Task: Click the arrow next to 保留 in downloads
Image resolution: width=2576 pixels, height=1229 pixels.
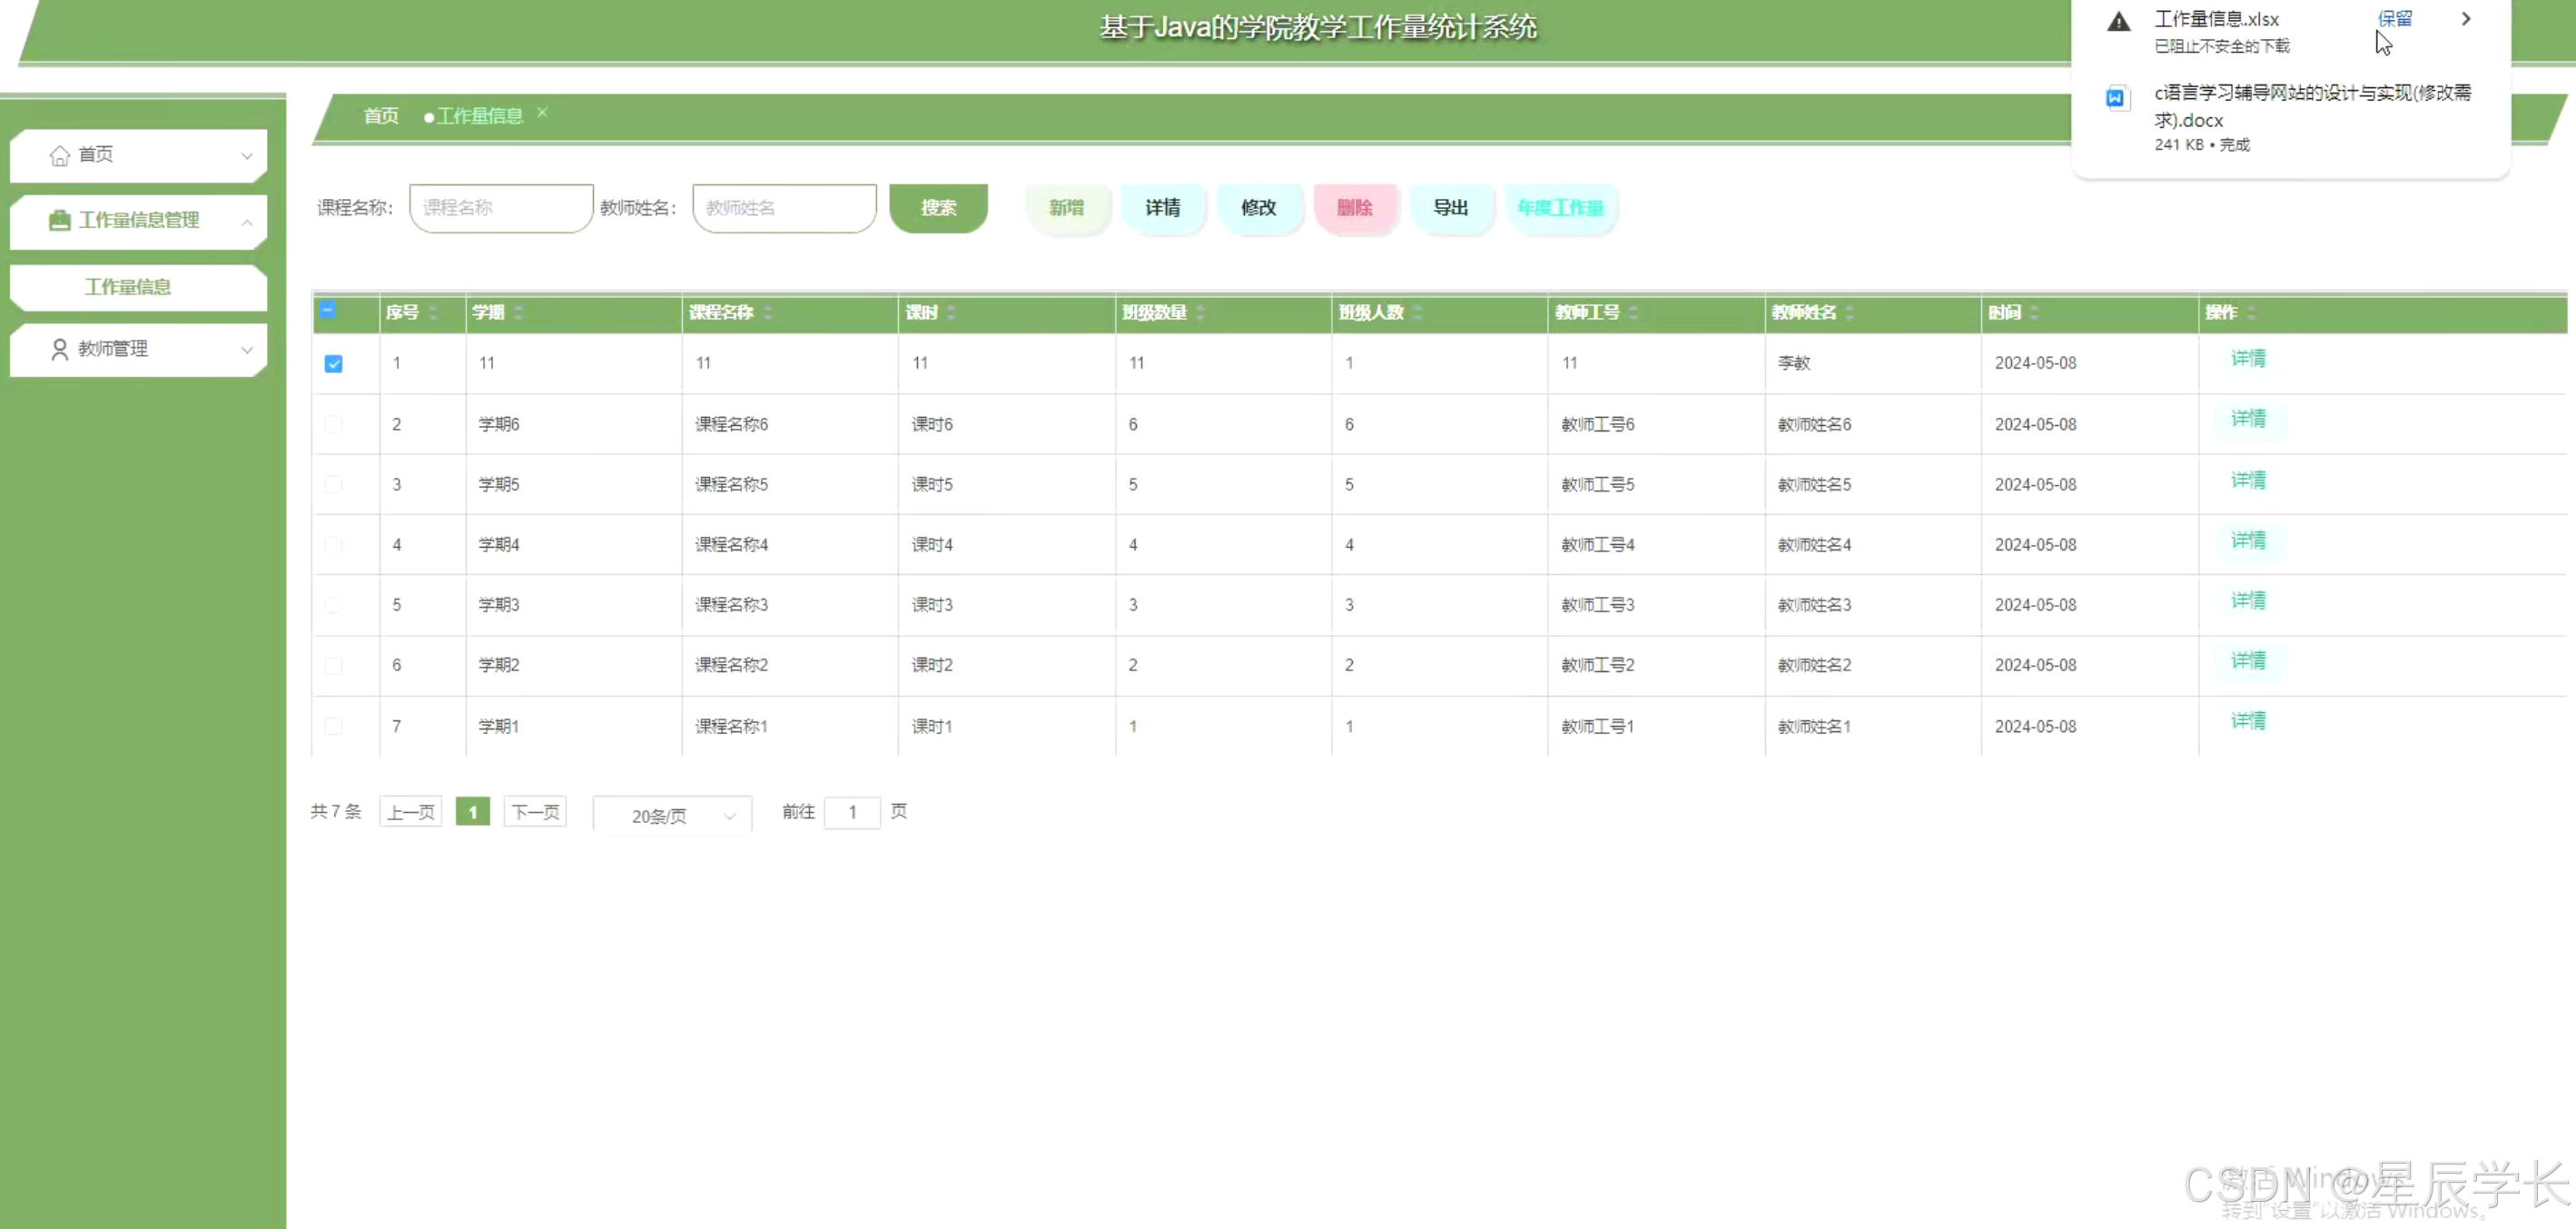Action: [2465, 19]
